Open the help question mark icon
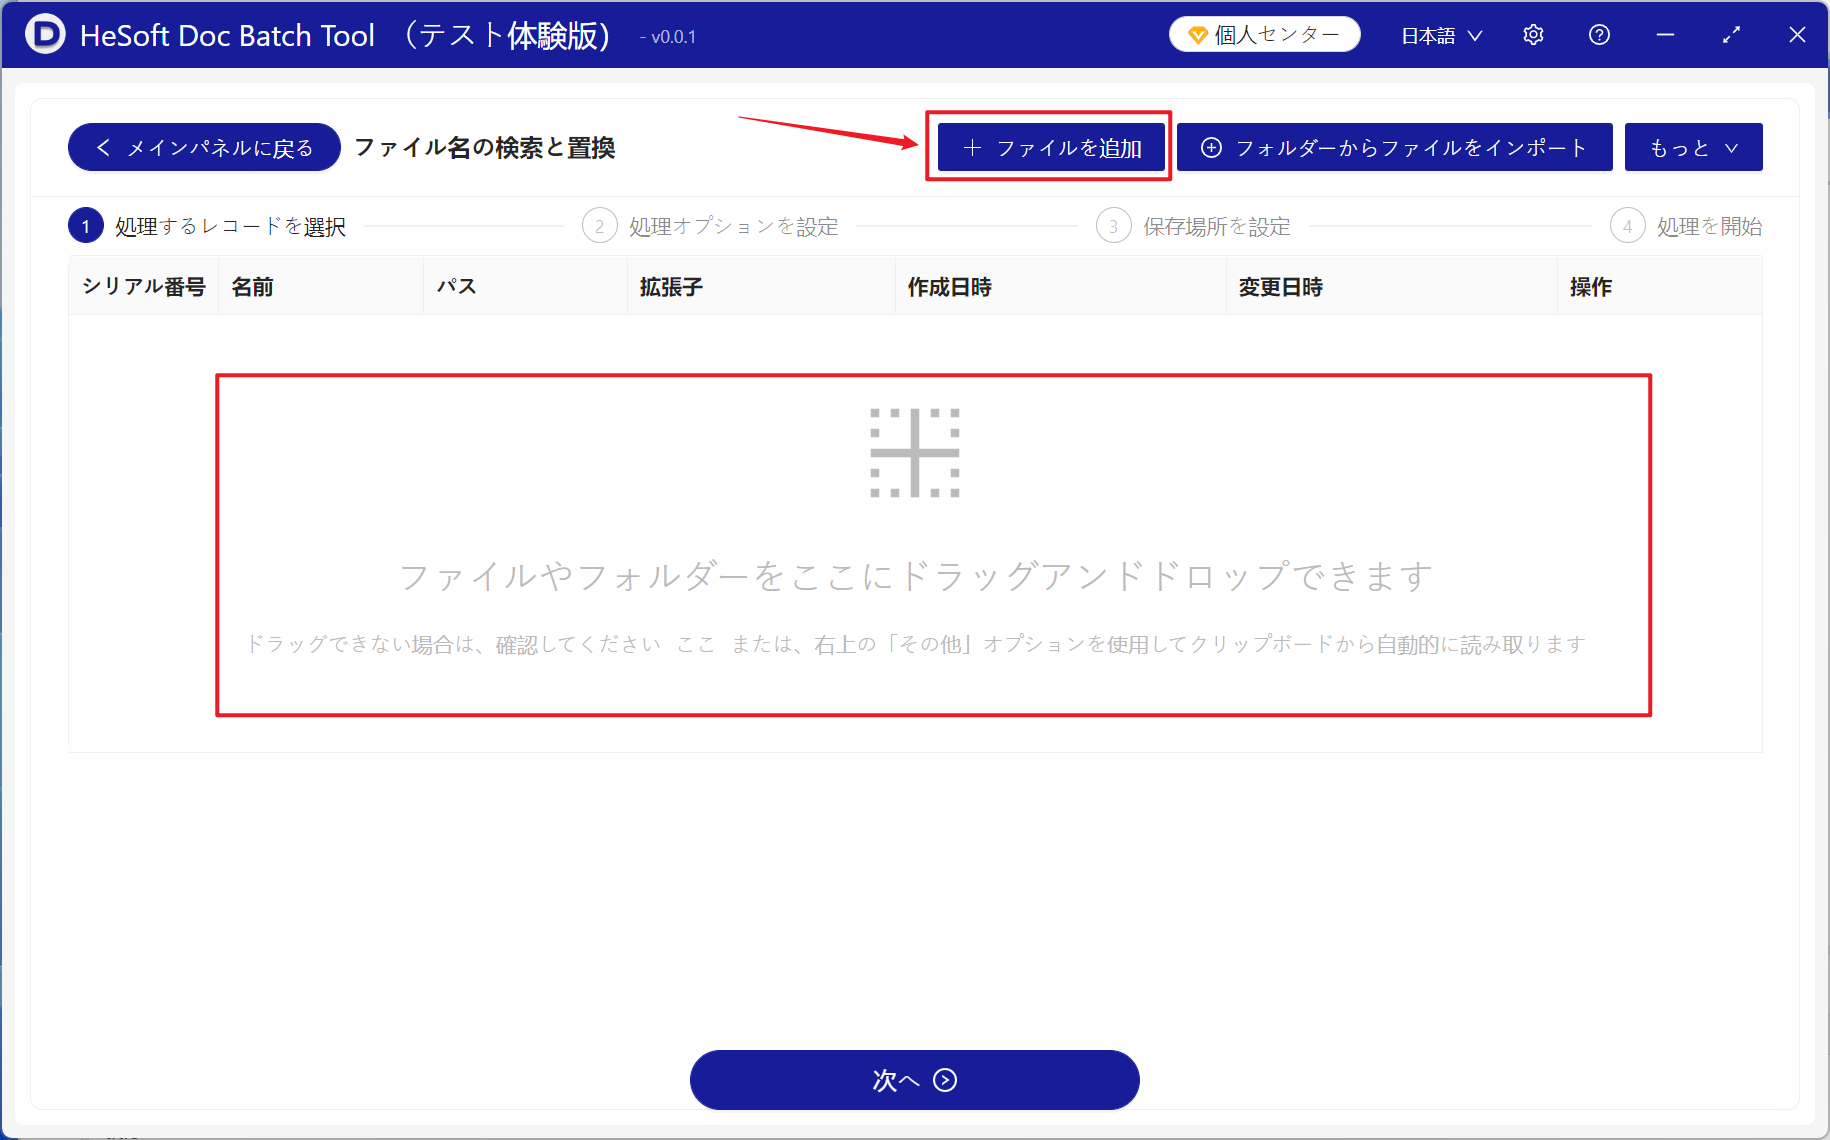The width and height of the screenshot is (1830, 1140). (x=1599, y=35)
